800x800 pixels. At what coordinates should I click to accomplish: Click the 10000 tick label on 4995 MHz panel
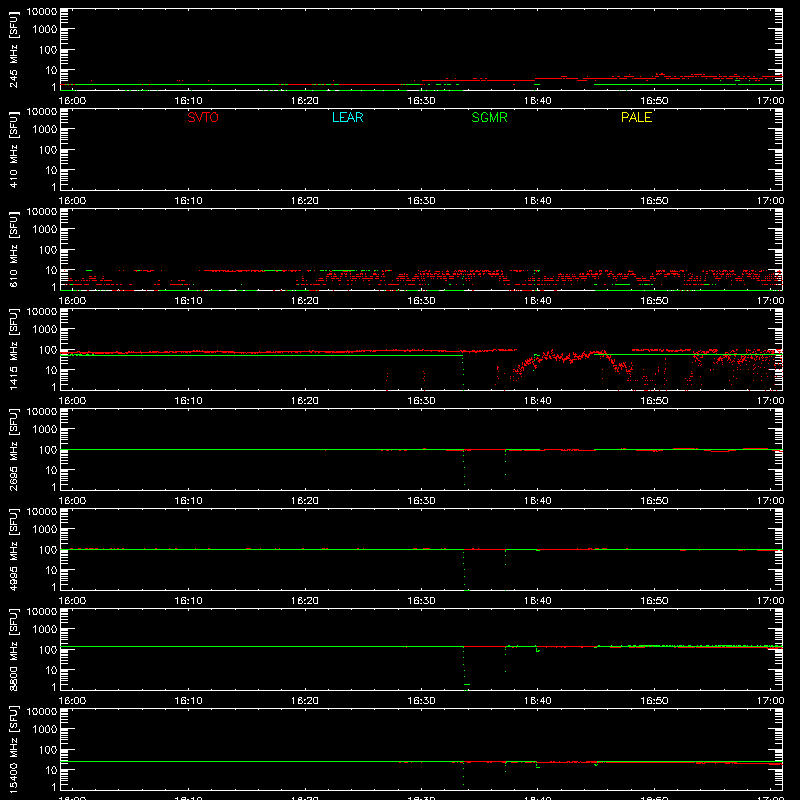(x=42, y=512)
